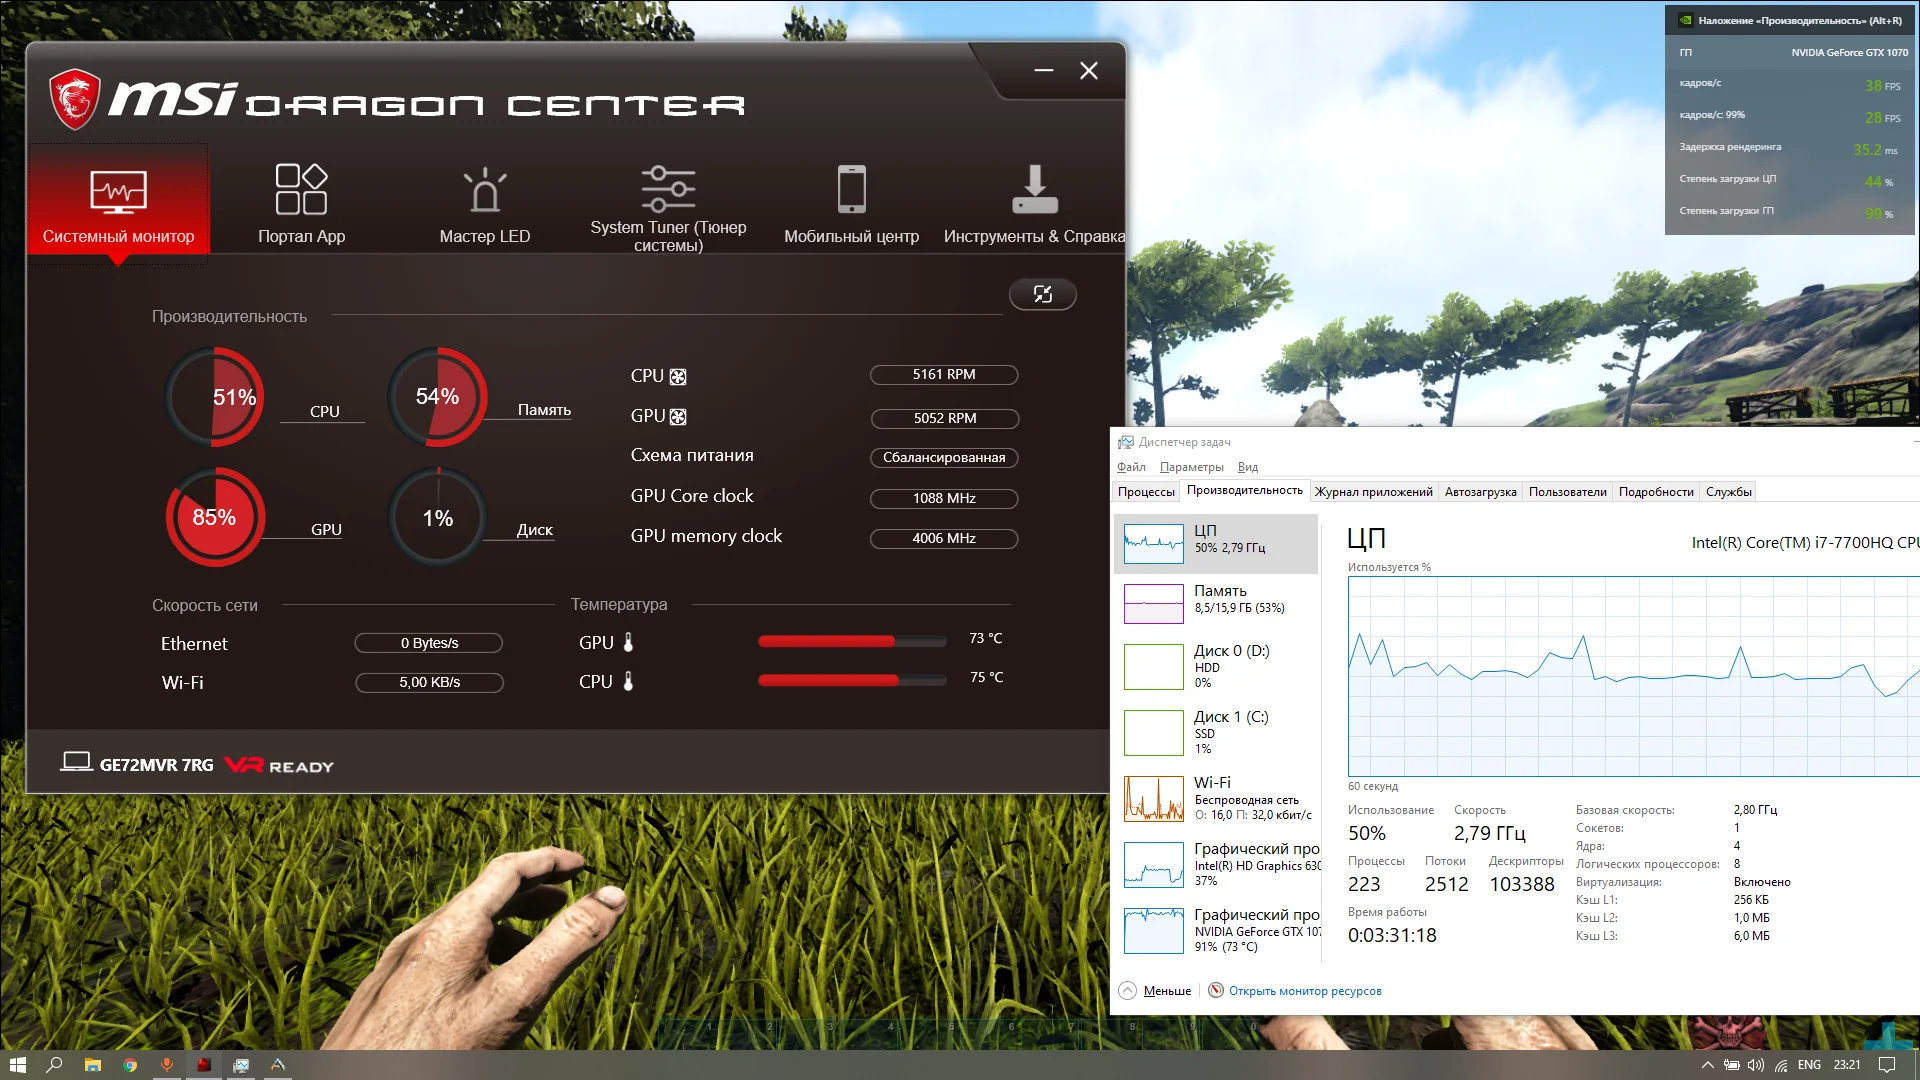Click the GPU fan icon
This screenshot has height=1080, width=1920.
point(678,417)
